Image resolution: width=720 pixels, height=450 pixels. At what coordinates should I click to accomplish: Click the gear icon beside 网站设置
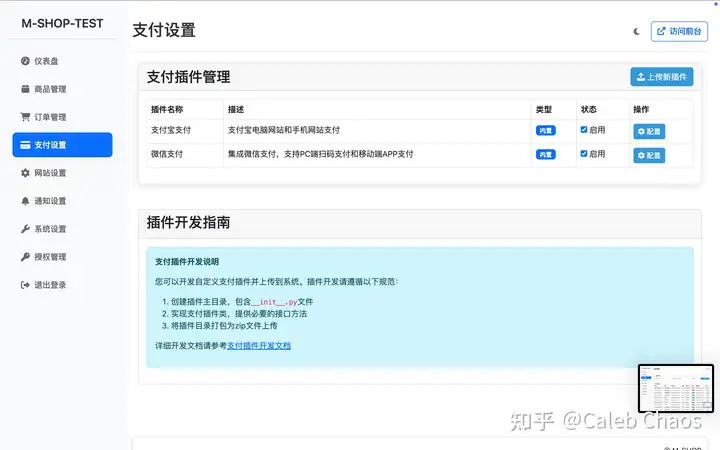[x=25, y=173]
